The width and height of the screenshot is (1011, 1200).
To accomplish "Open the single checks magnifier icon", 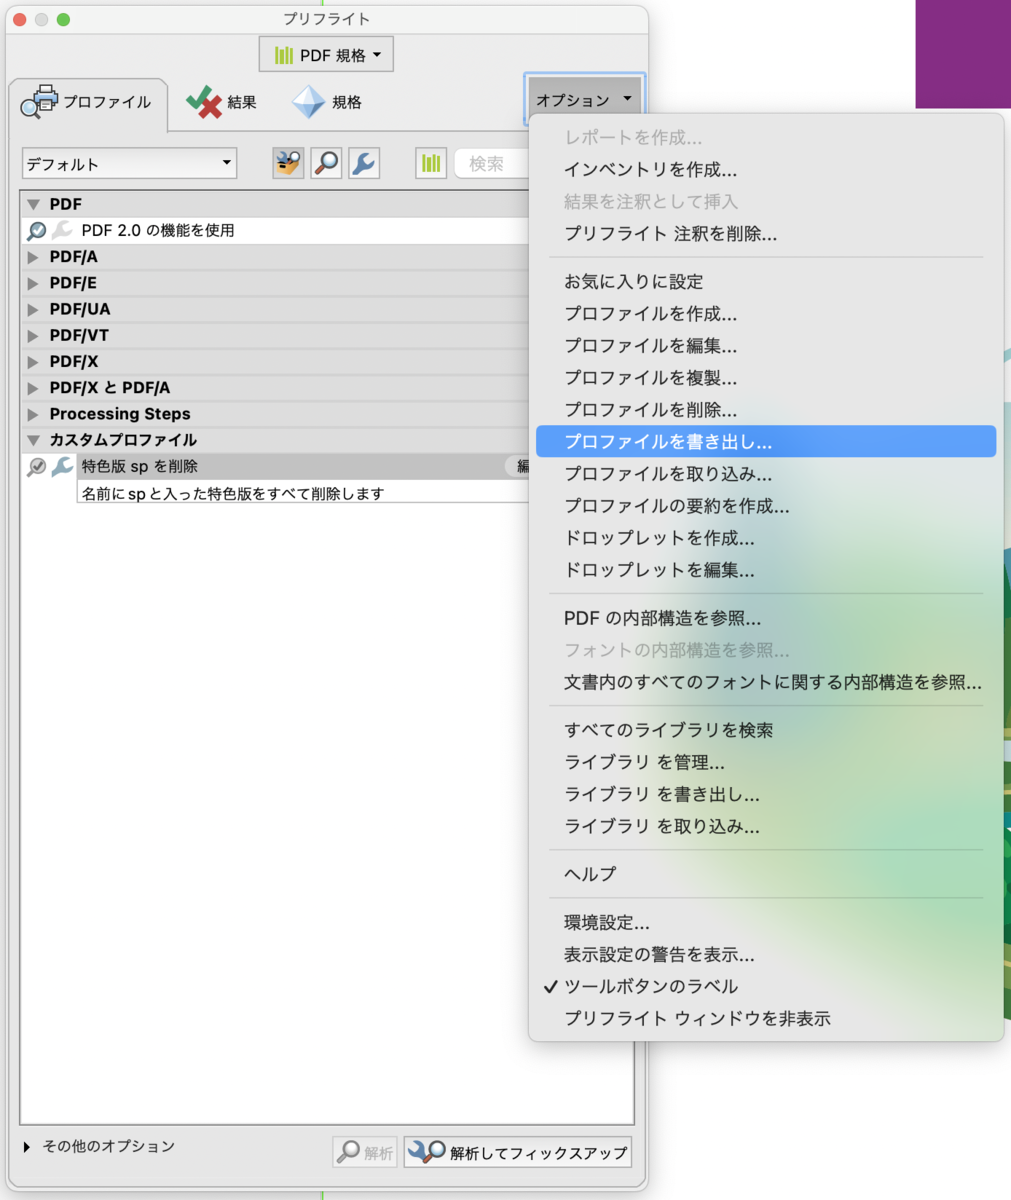I will point(325,163).
